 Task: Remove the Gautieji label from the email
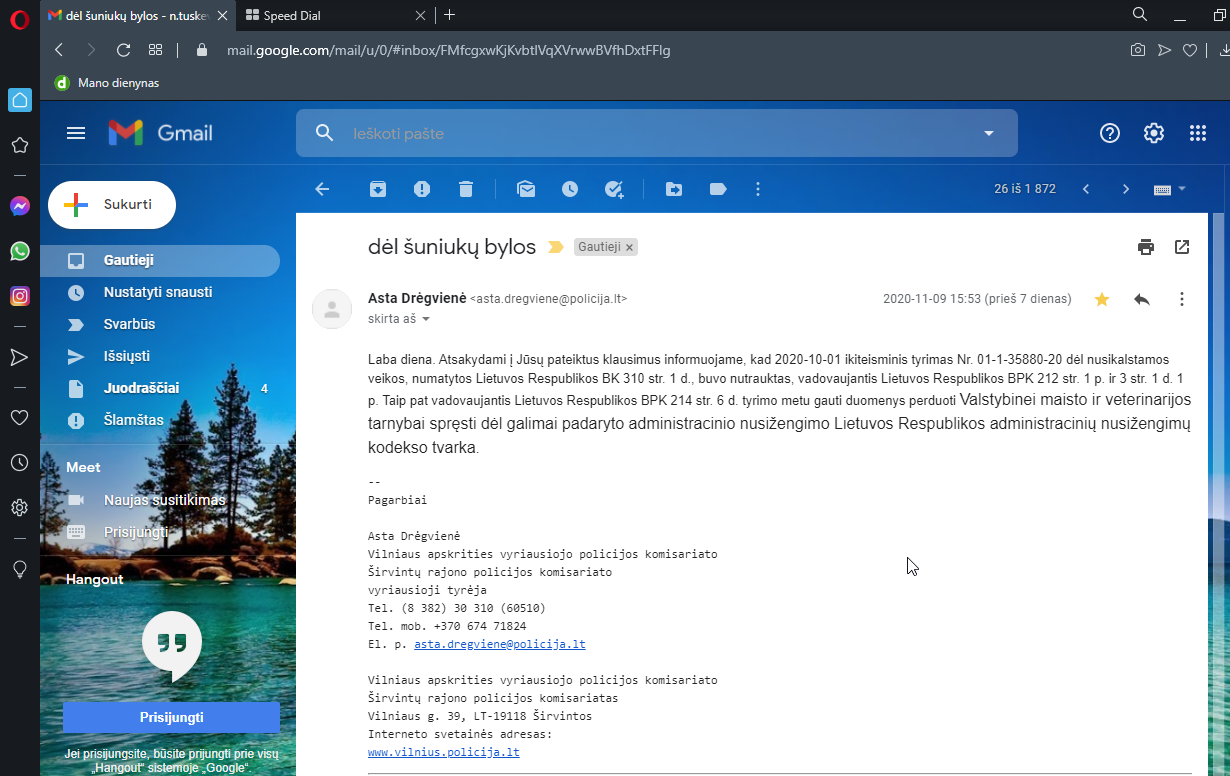pyautogui.click(x=629, y=247)
